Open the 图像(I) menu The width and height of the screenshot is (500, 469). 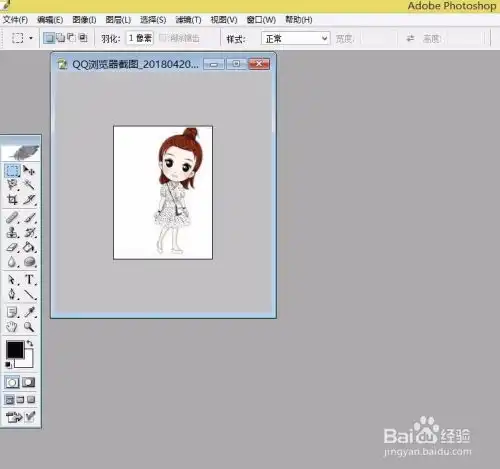[x=84, y=20]
